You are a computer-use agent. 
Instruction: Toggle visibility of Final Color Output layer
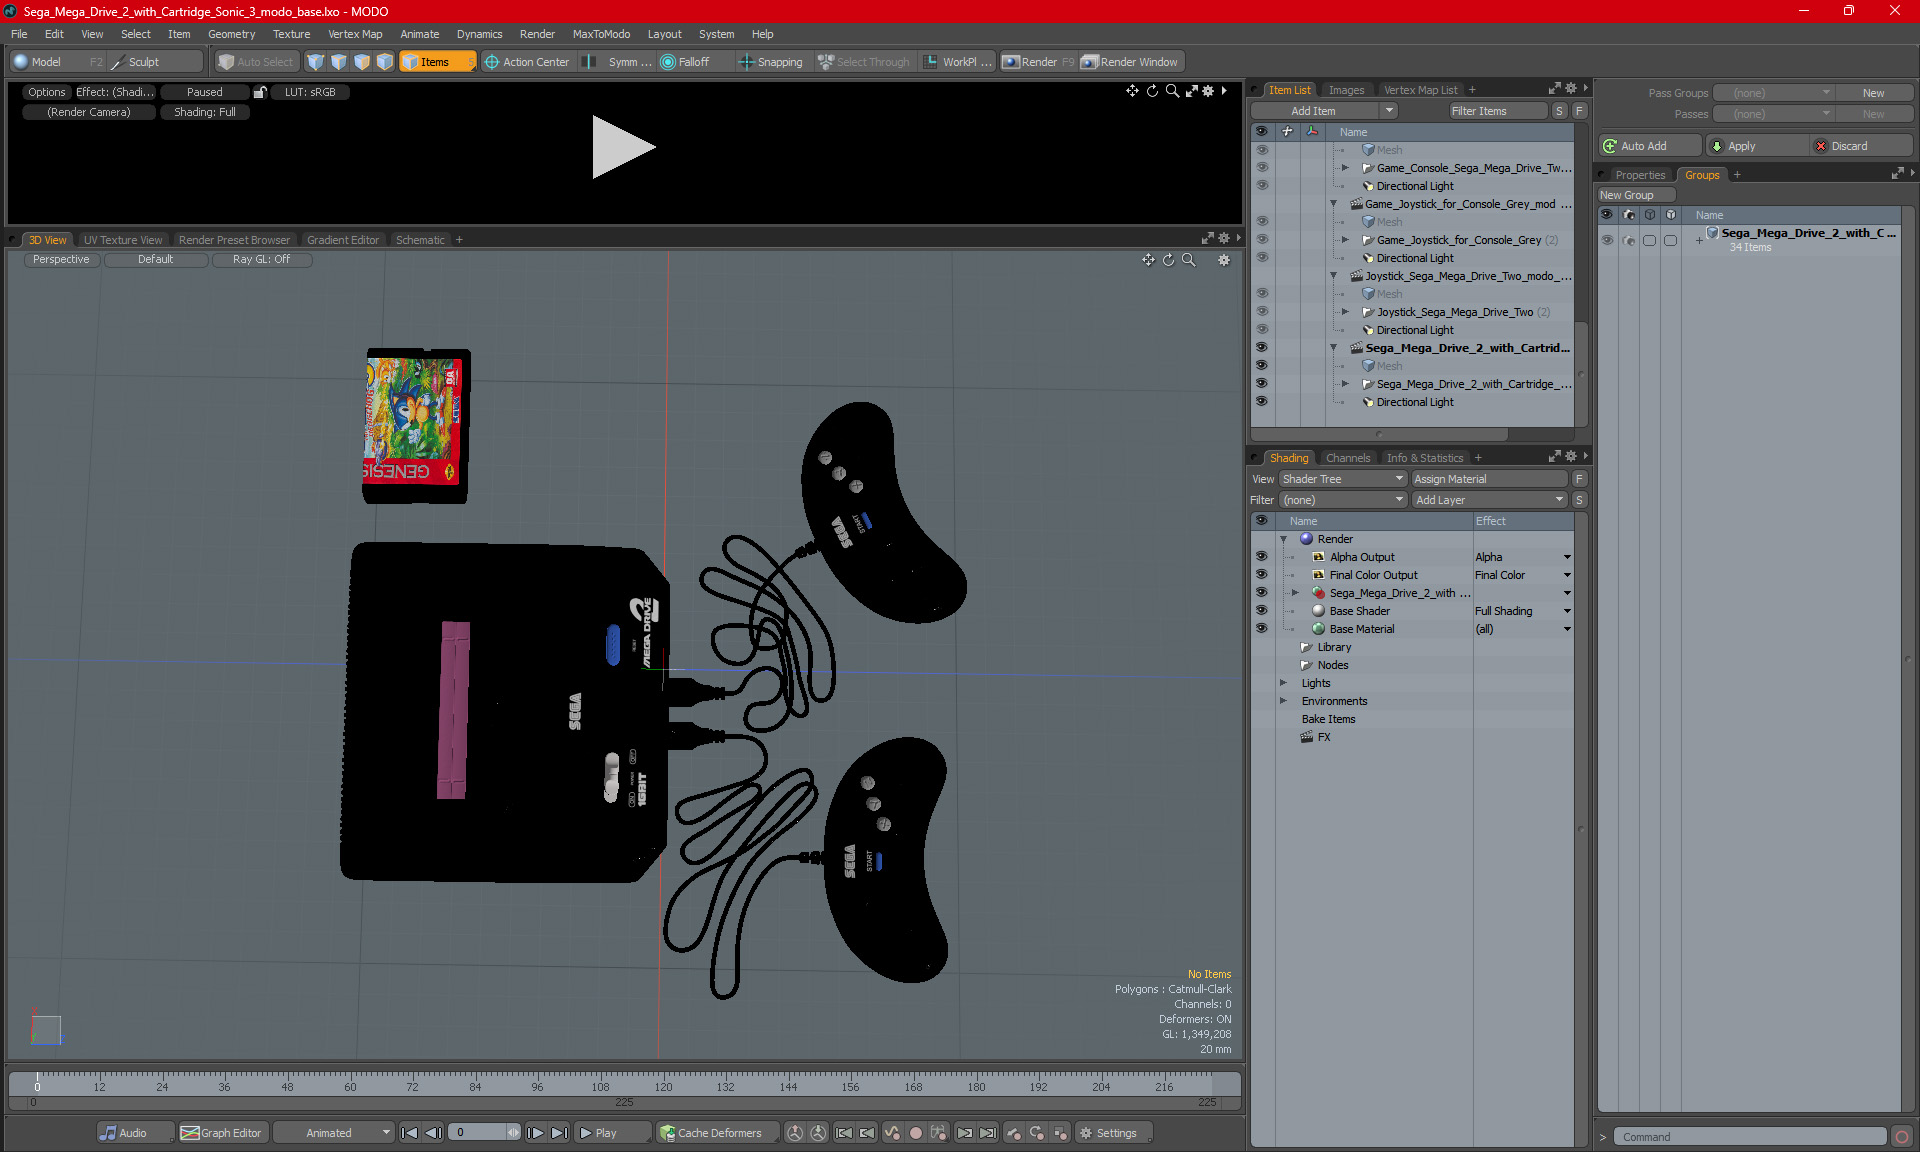(1261, 575)
